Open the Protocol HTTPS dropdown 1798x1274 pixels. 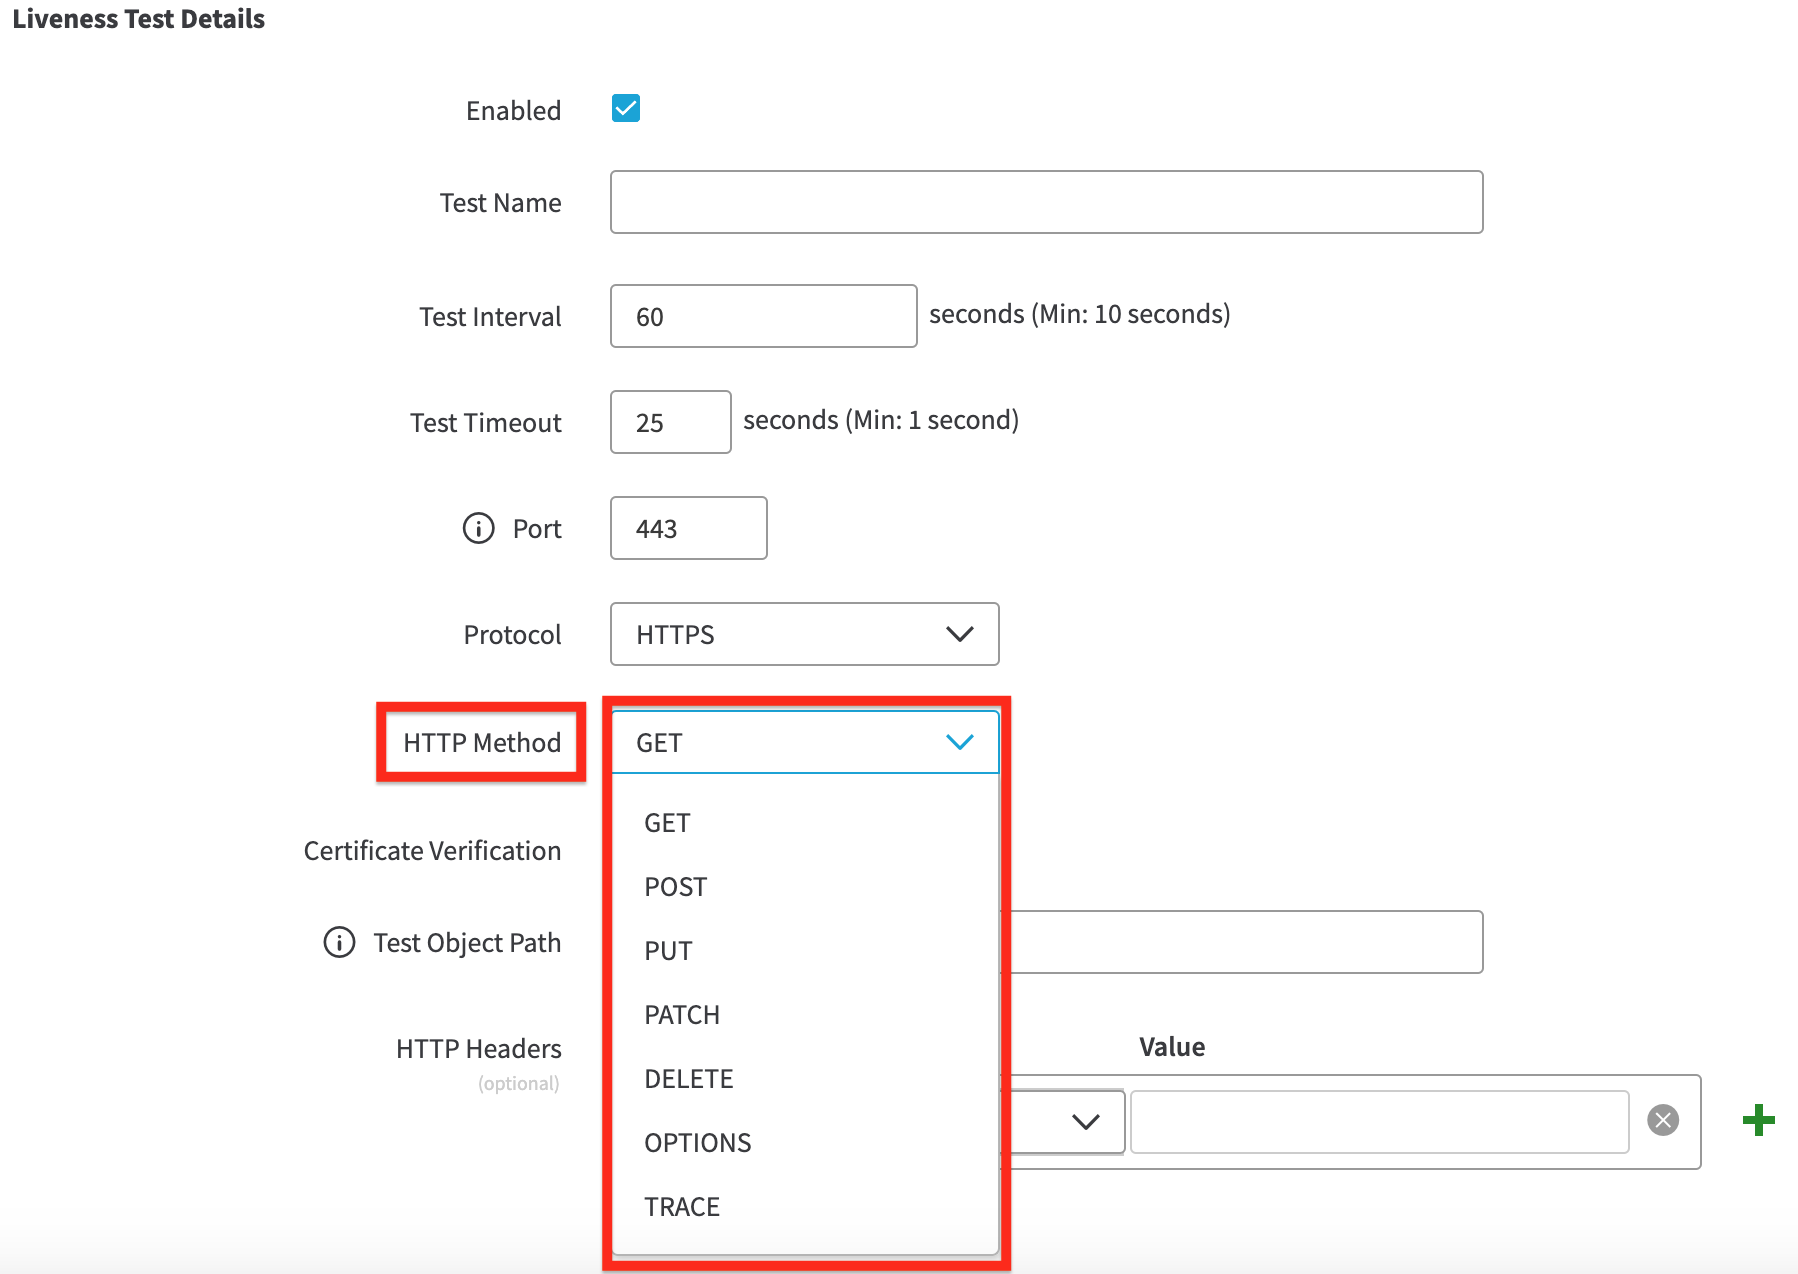(x=804, y=634)
